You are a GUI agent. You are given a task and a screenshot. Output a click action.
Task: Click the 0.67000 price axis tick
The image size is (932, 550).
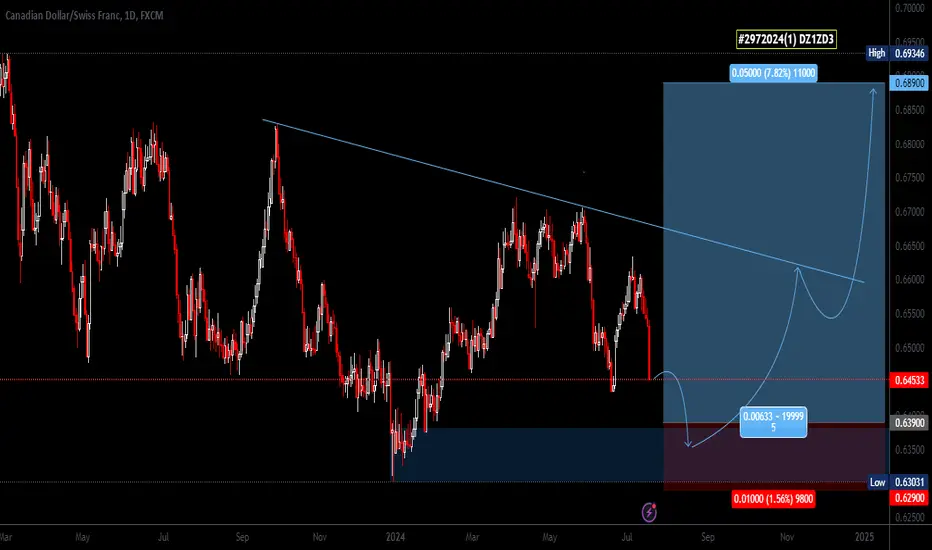point(910,212)
